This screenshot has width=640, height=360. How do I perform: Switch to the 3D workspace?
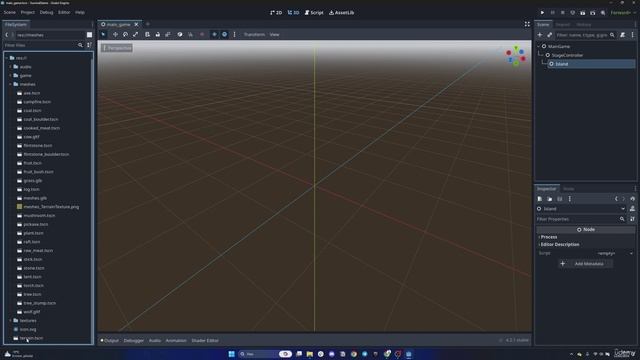pyautogui.click(x=293, y=13)
